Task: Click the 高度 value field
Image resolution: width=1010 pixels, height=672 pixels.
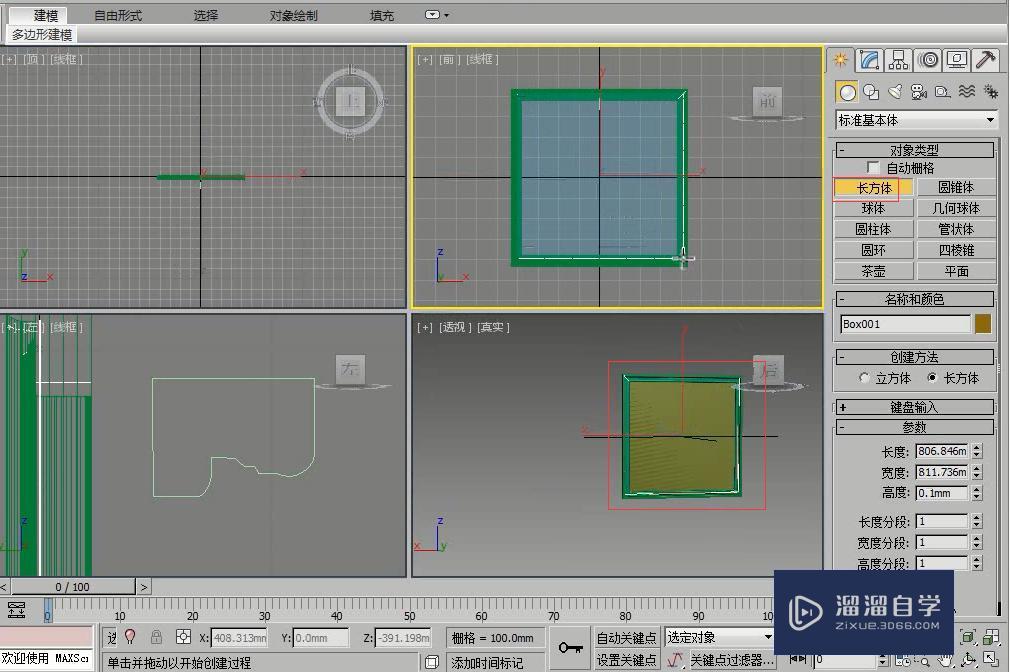Action: click(942, 493)
